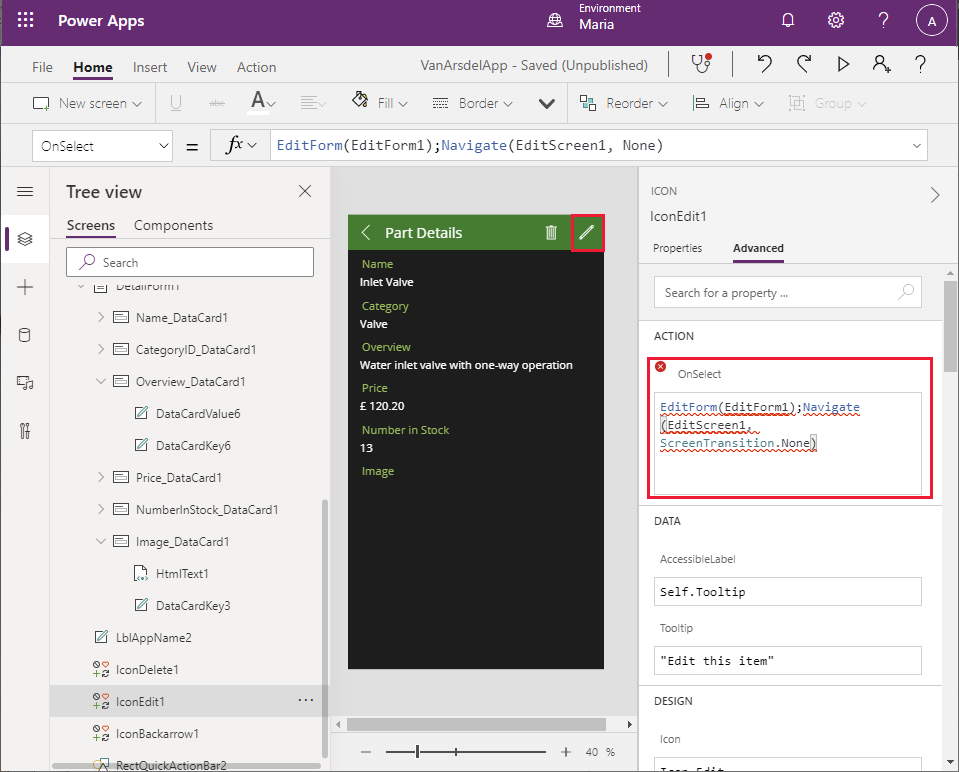Click the App checker stethoscope icon
Image resolution: width=959 pixels, height=772 pixels.
(x=700, y=65)
